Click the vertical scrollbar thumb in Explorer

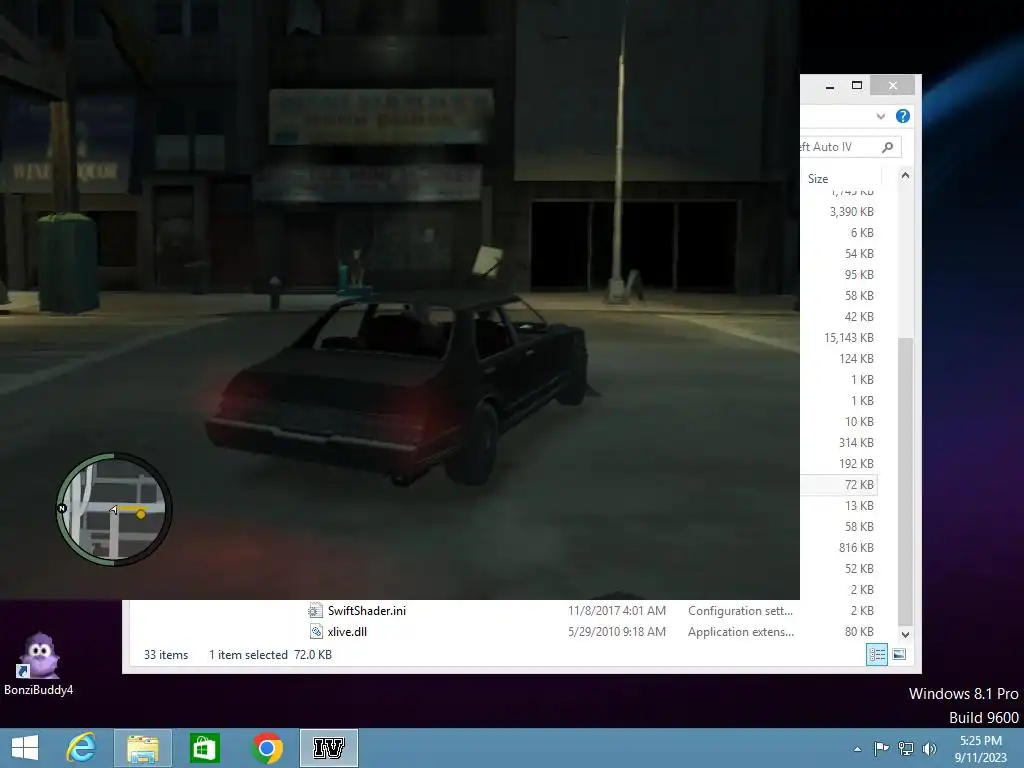905,482
